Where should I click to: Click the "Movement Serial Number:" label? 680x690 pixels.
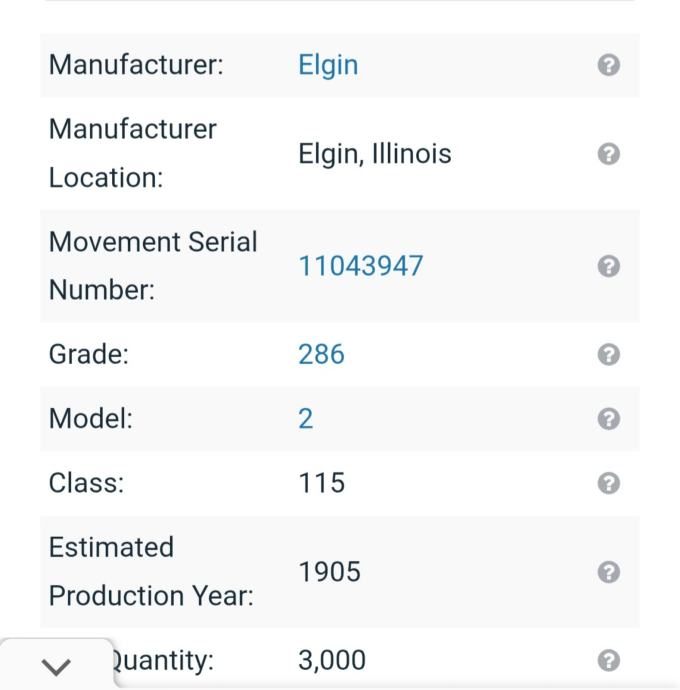(153, 266)
